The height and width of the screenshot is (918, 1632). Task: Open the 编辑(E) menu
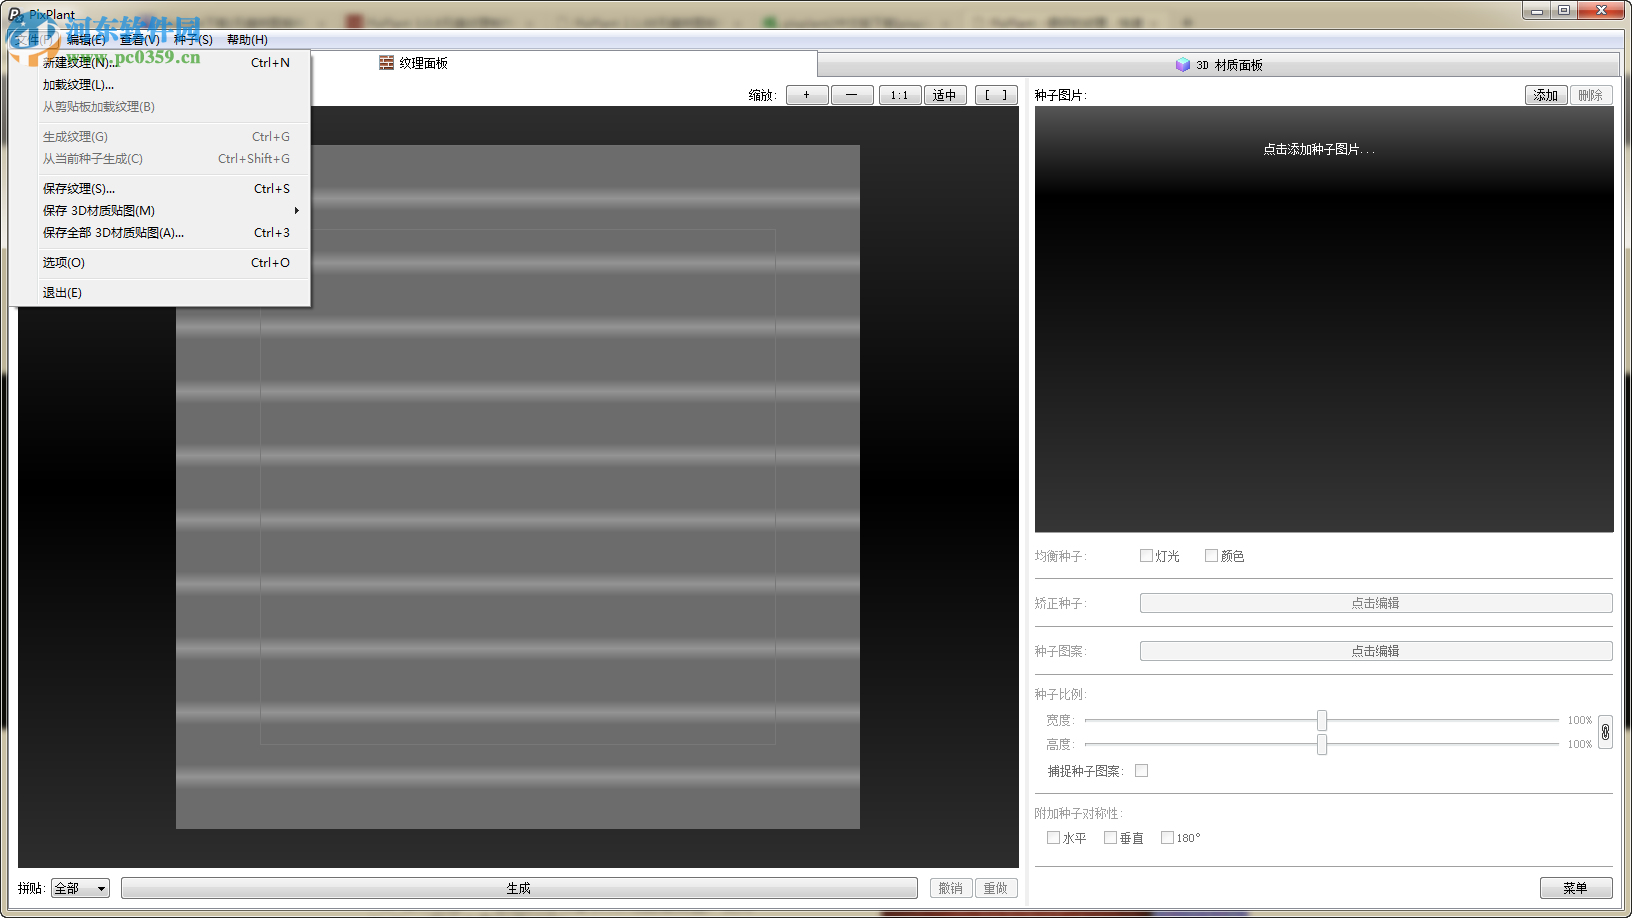86,40
